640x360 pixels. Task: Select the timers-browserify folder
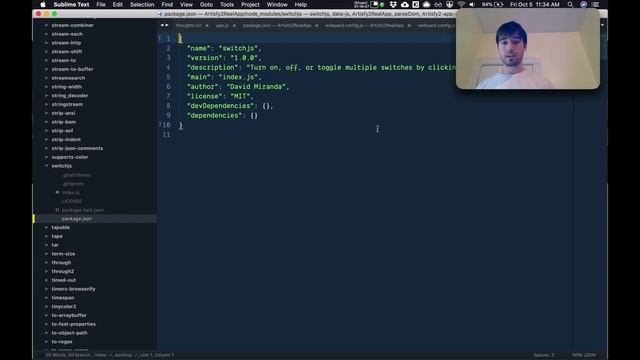[73, 289]
